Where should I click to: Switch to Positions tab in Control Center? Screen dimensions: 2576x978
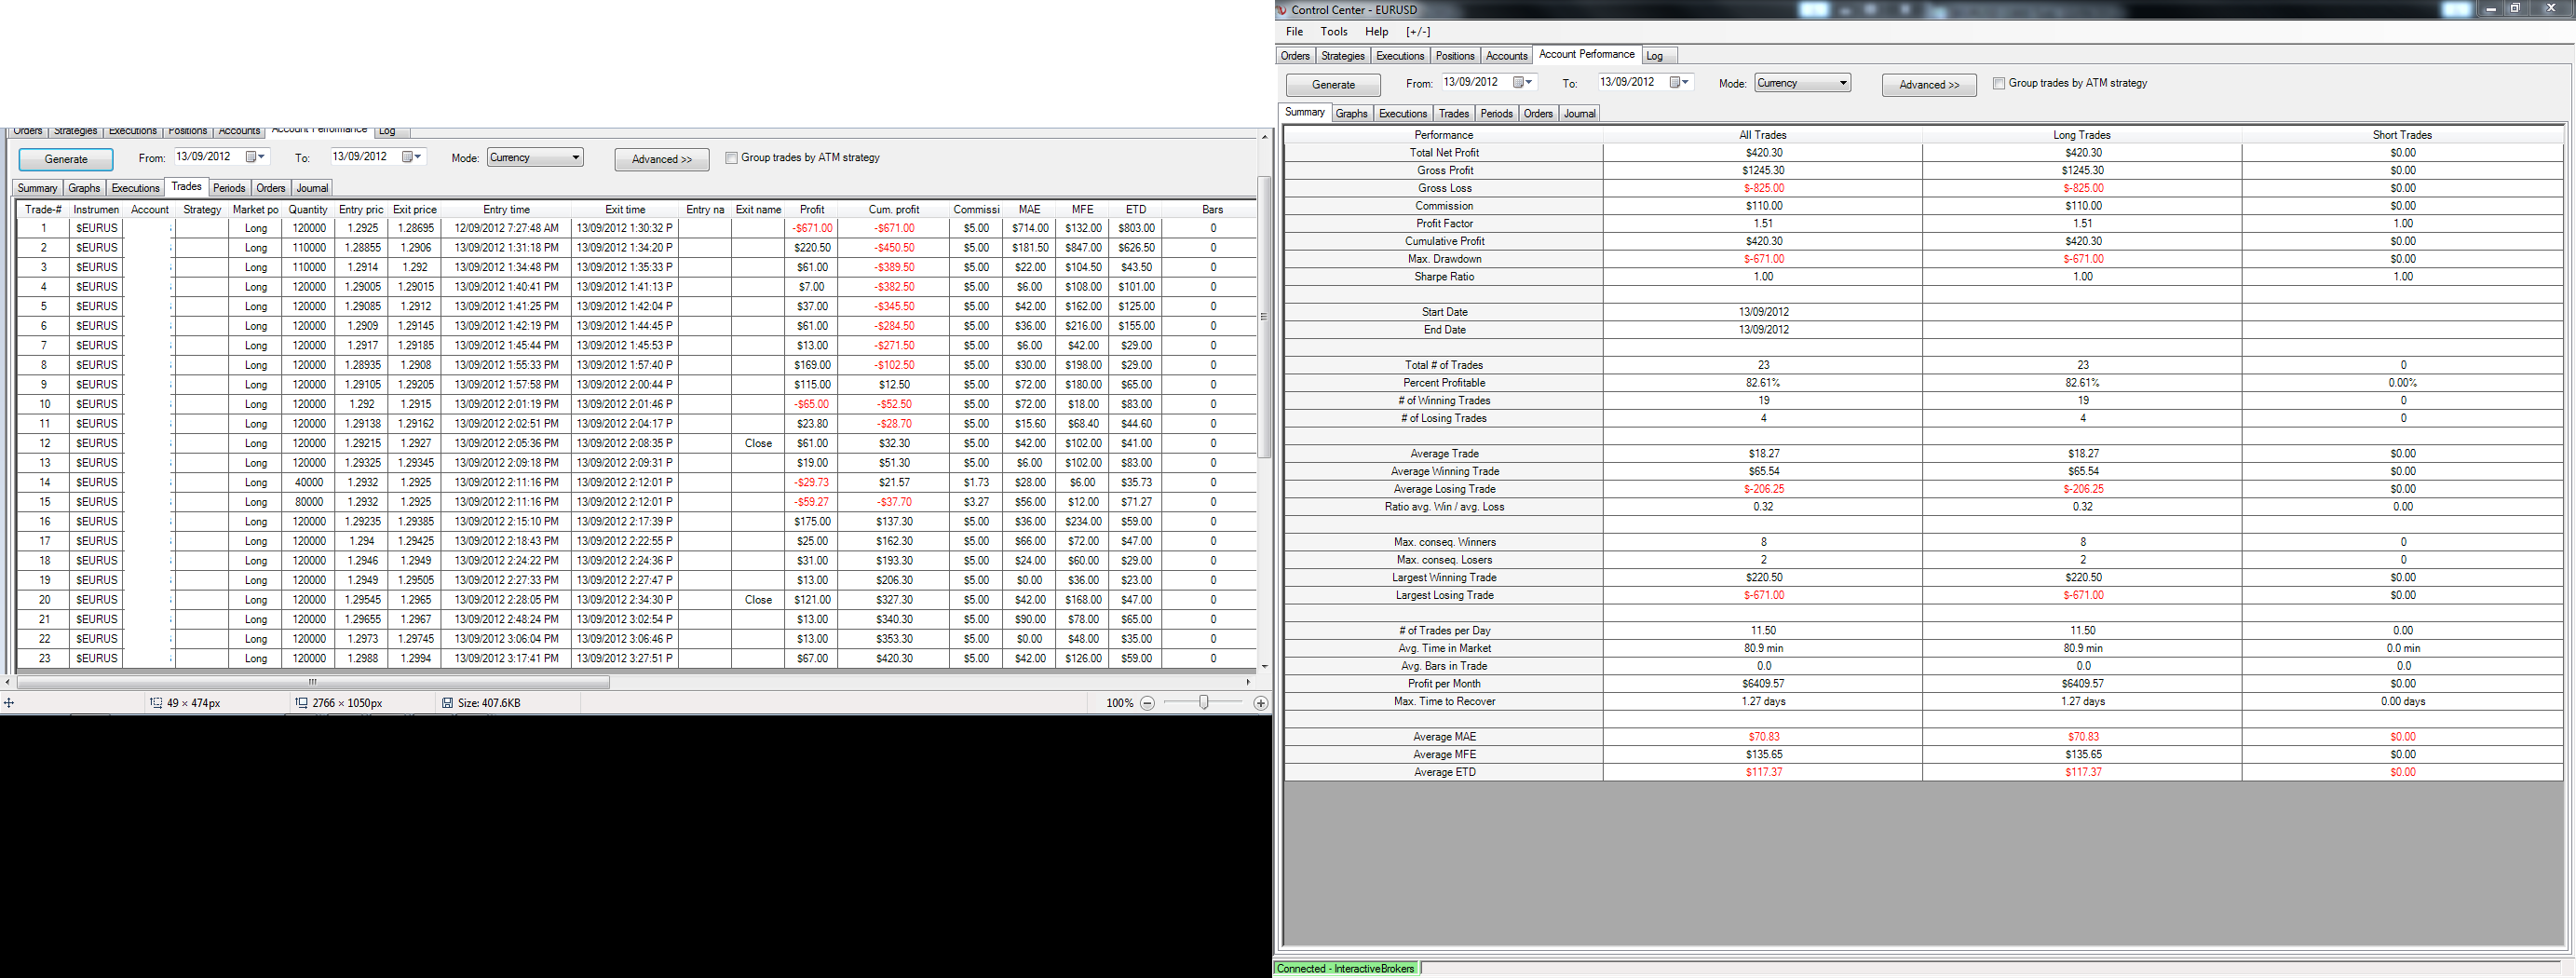tap(1455, 56)
